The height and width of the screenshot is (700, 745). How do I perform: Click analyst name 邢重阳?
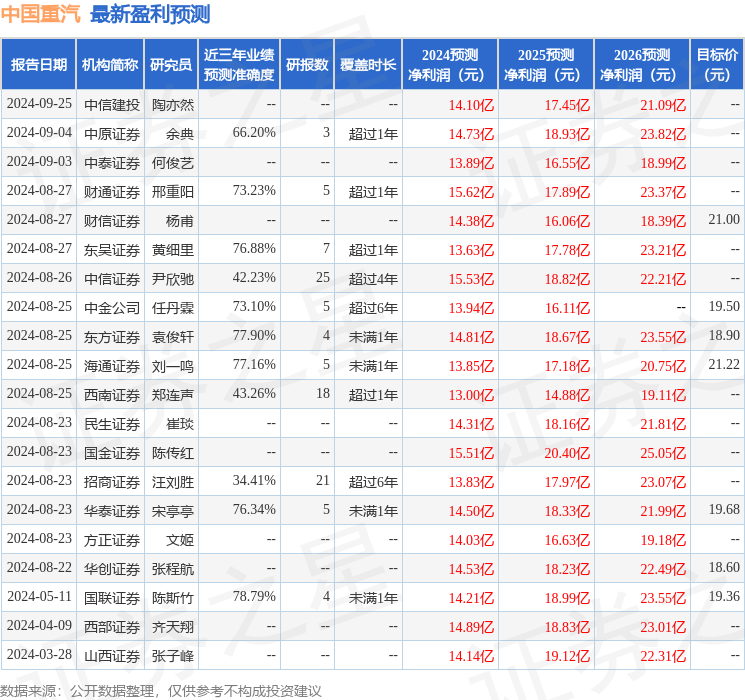[173, 192]
